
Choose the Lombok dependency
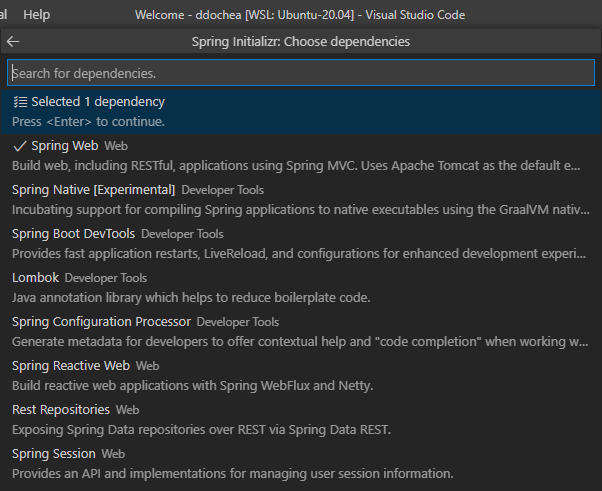click(x=301, y=288)
